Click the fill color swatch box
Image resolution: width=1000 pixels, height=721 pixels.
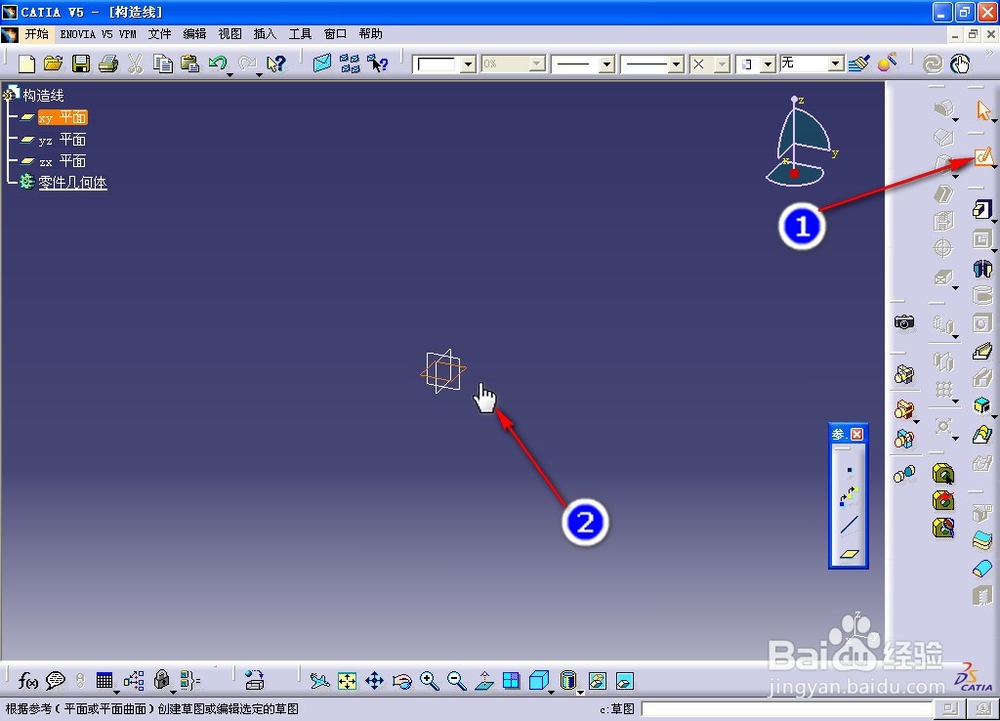point(437,64)
